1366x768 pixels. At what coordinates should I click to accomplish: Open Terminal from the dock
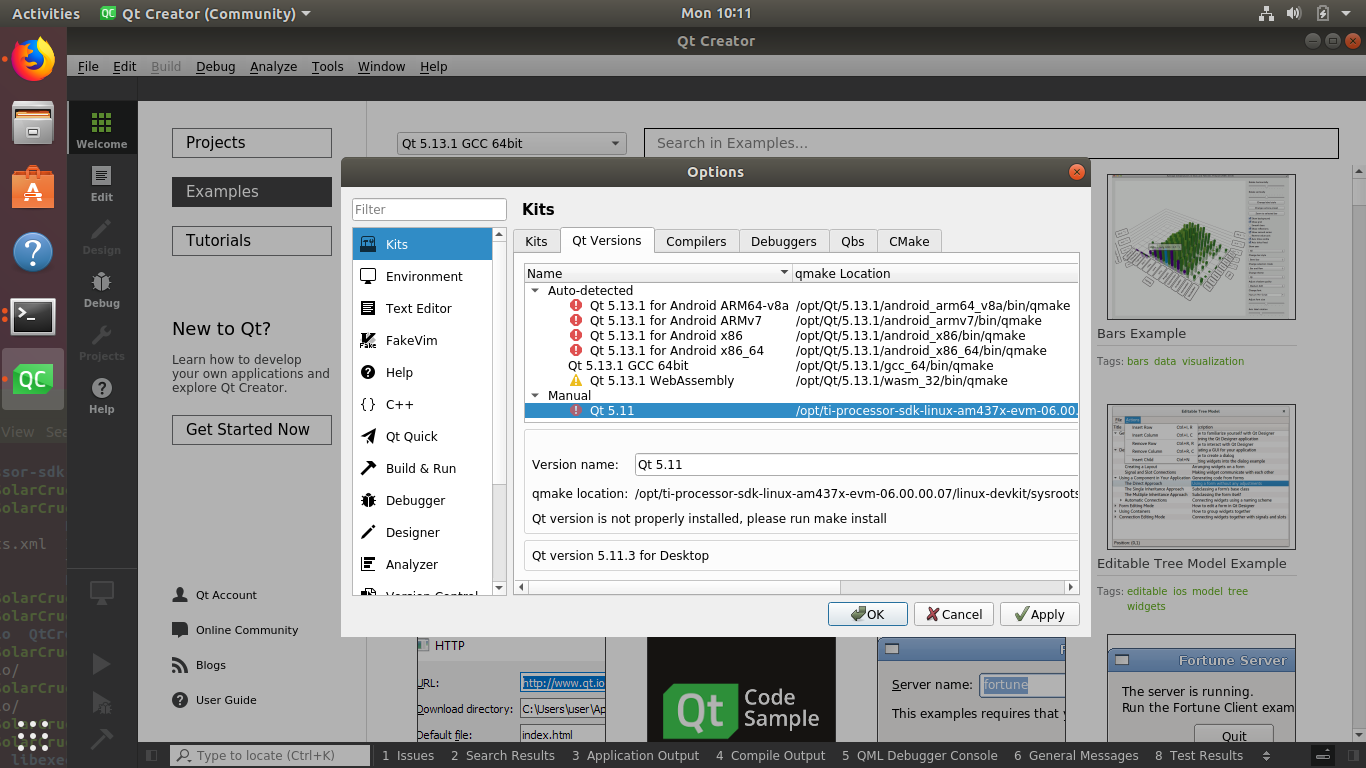pos(33,316)
